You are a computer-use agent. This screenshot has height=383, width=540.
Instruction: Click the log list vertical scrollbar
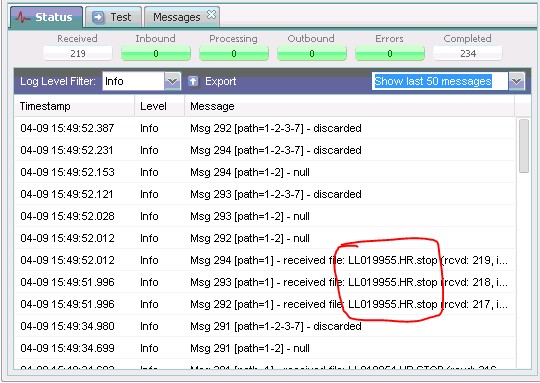pos(524,146)
